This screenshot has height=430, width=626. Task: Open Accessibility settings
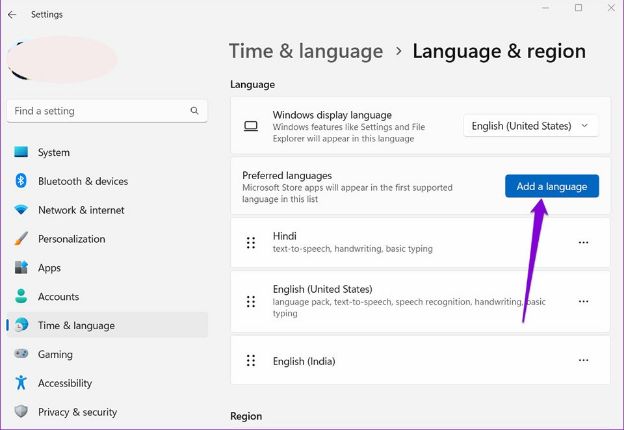[107, 382]
